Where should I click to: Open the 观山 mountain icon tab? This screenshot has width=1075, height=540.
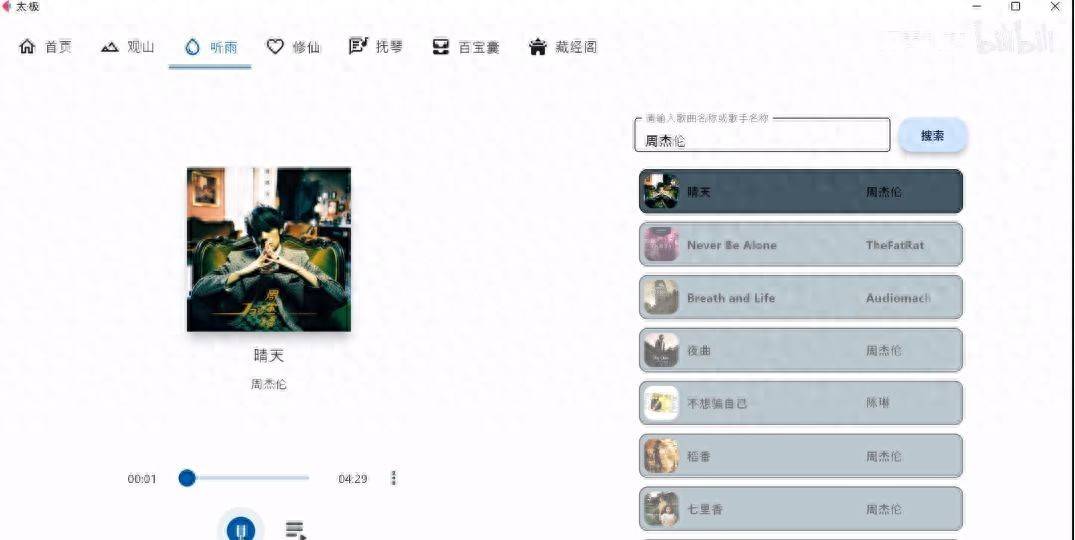coord(110,47)
